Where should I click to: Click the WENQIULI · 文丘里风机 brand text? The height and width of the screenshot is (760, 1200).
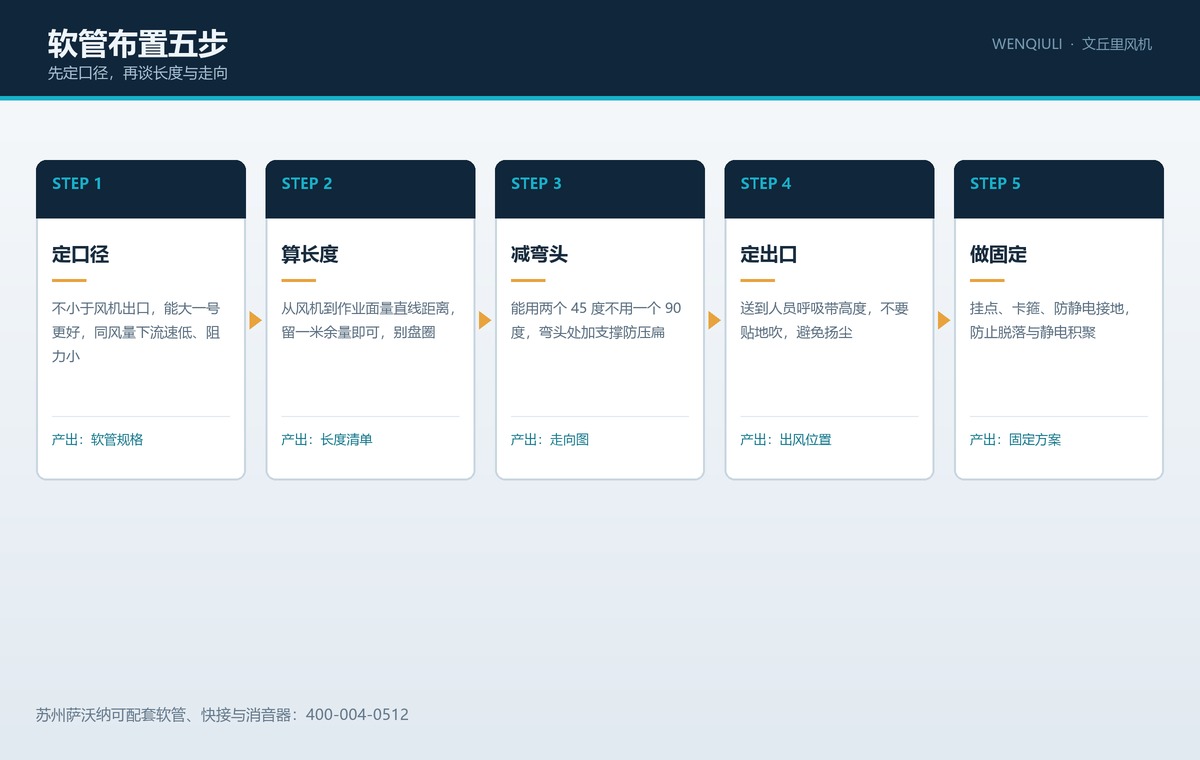[1072, 44]
